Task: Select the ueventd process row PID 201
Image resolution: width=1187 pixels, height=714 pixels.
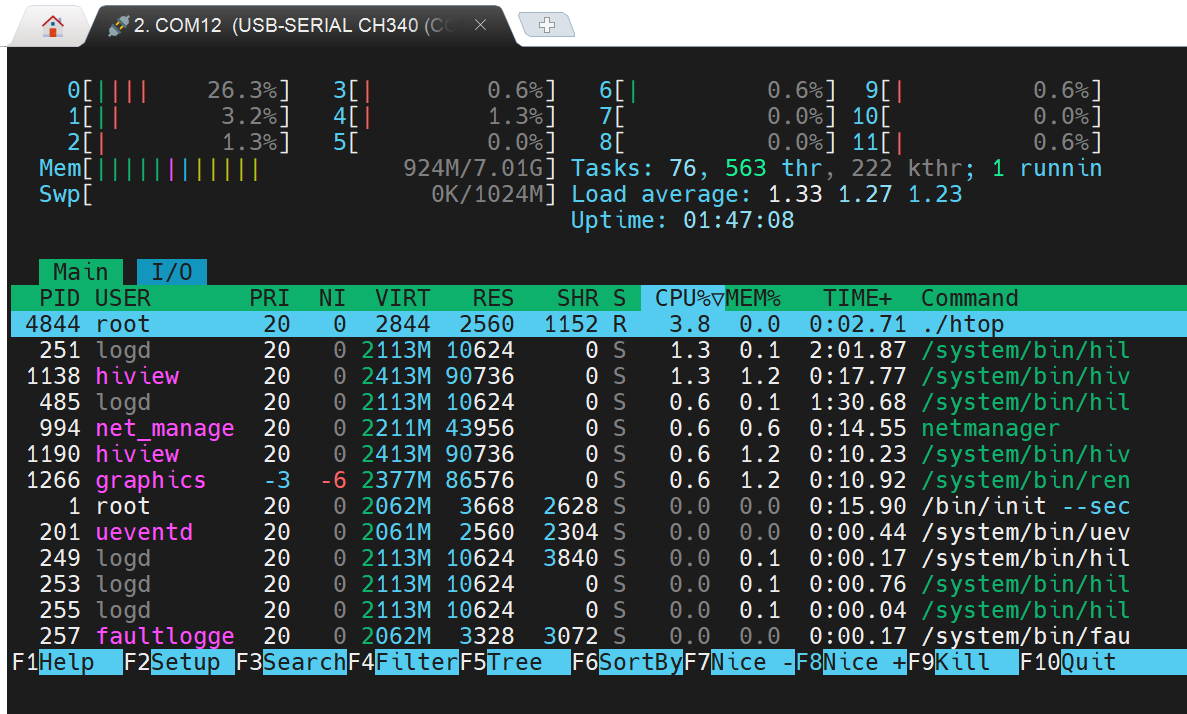Action: [x=599, y=532]
